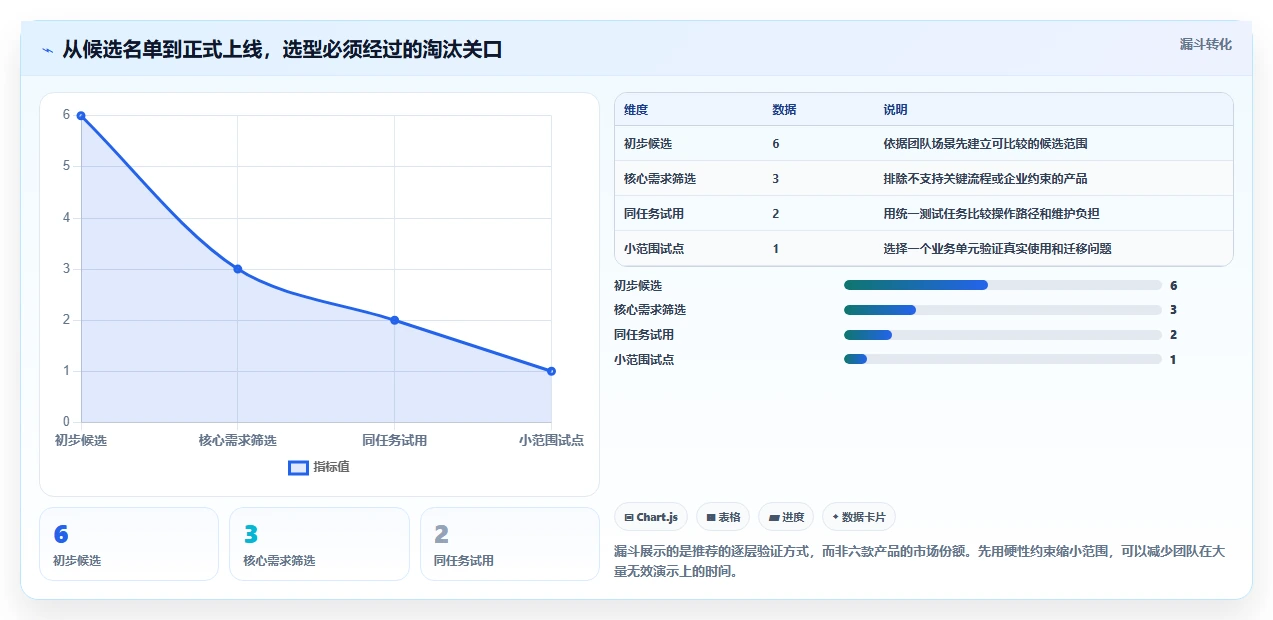This screenshot has width=1273, height=620.
Task: Click the 维度 column header
Action: coord(636,110)
